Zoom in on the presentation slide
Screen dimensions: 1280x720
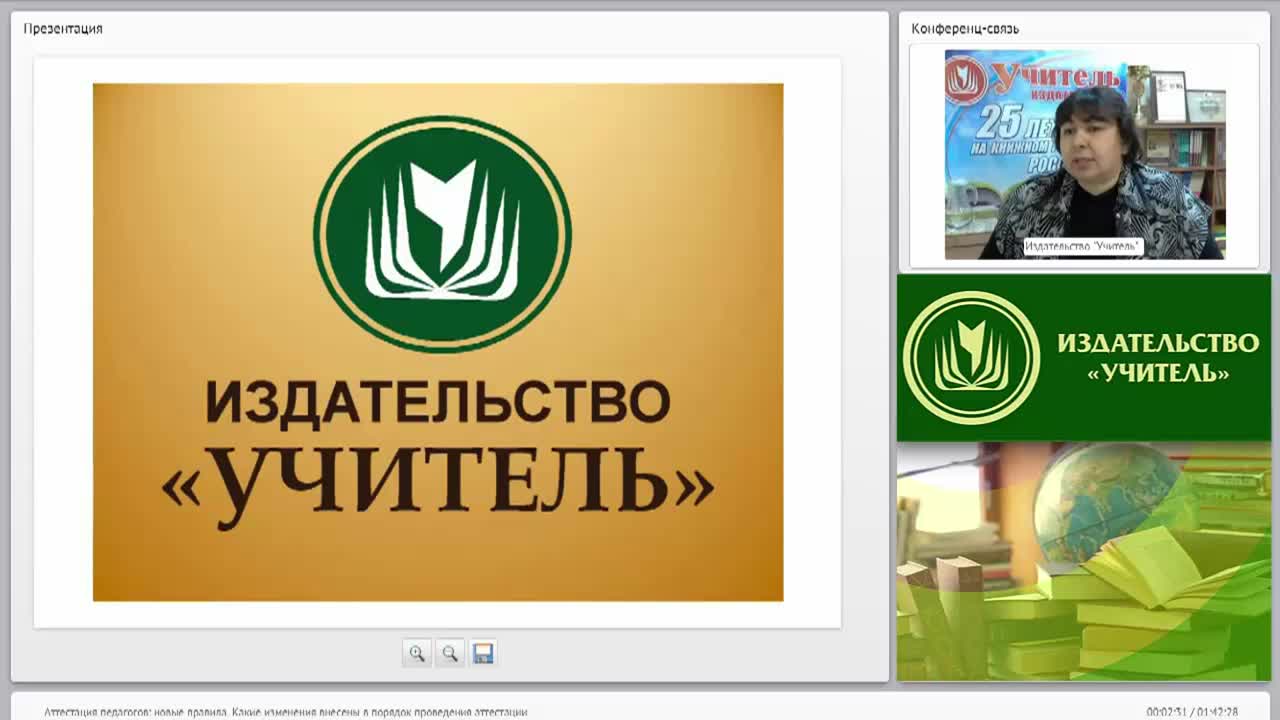coord(417,653)
